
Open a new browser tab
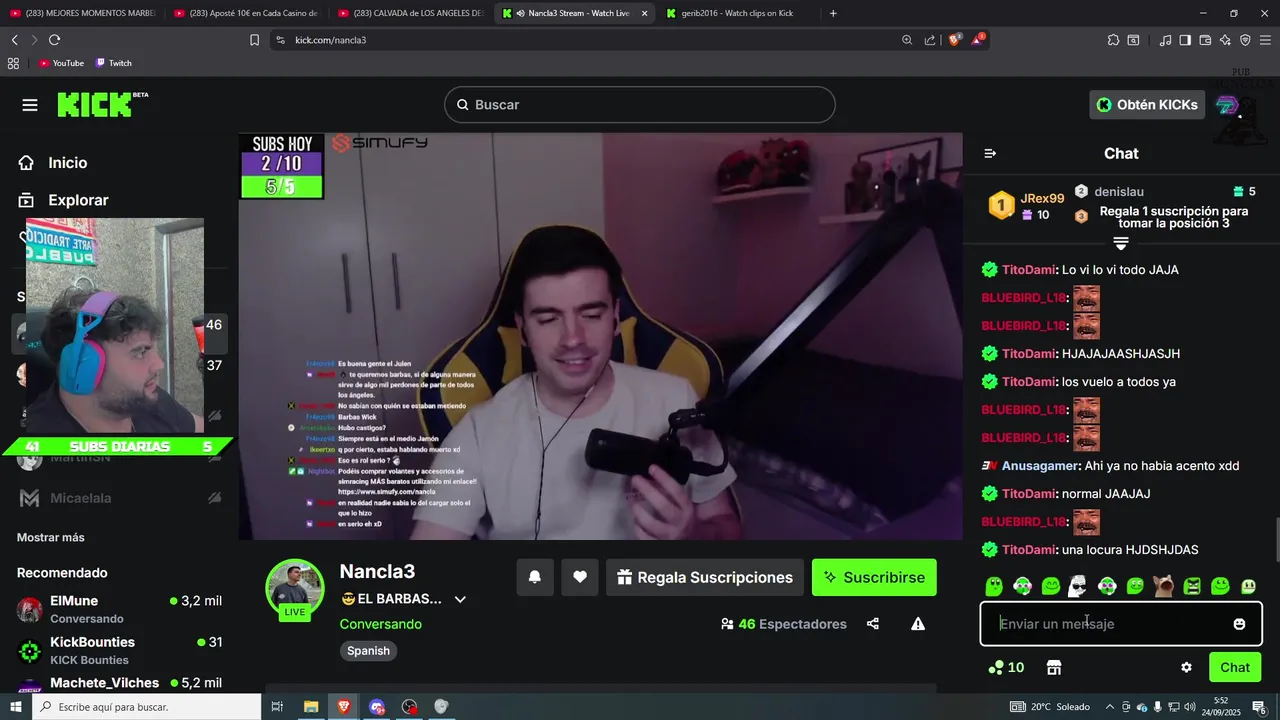833,13
